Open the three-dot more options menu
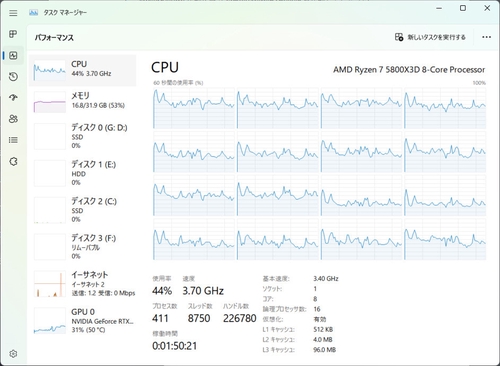 point(486,37)
